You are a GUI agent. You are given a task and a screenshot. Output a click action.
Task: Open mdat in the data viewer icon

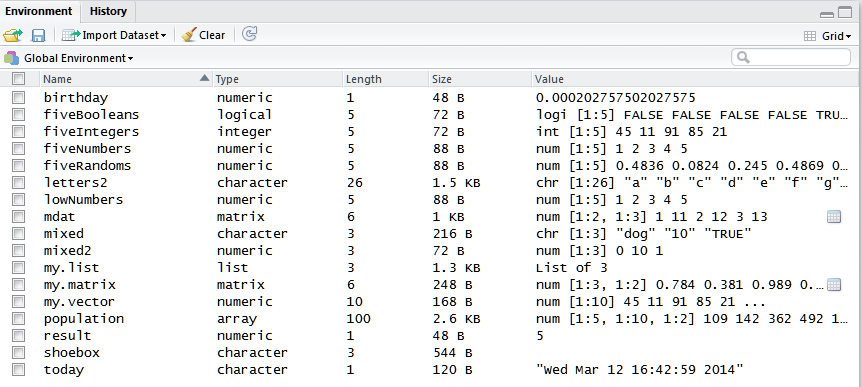click(833, 217)
